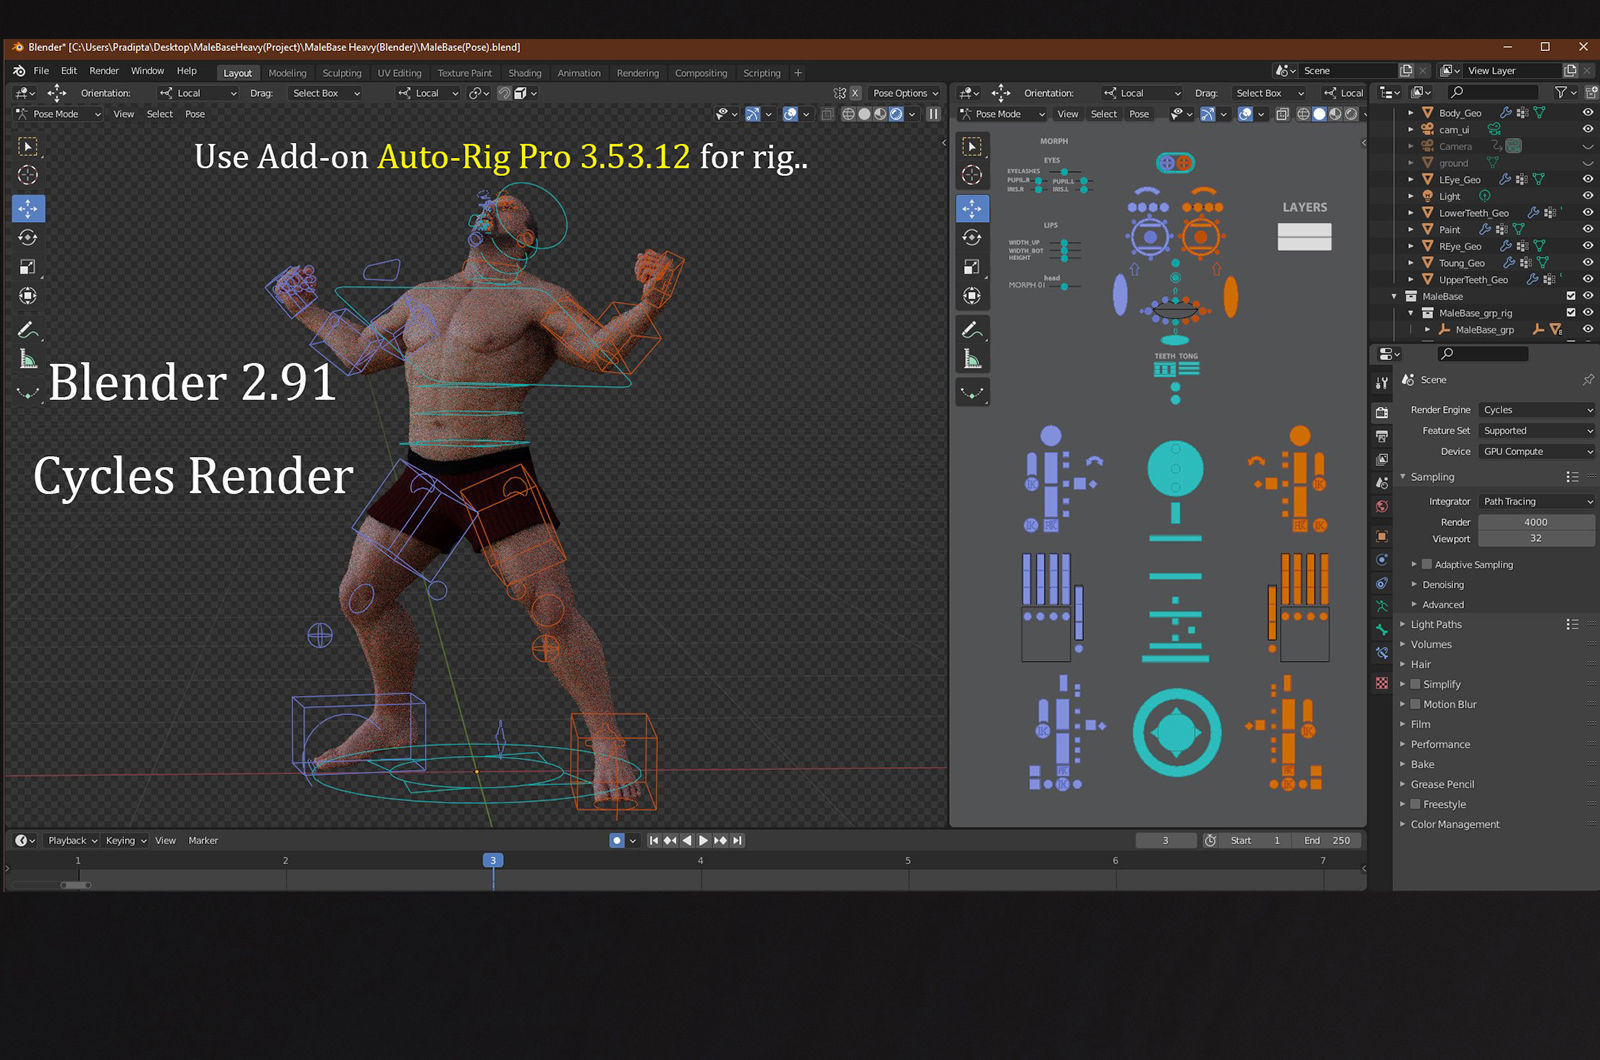Open the View Layer properties tab icon
Image resolution: width=1600 pixels, height=1060 pixels.
click(1382, 460)
